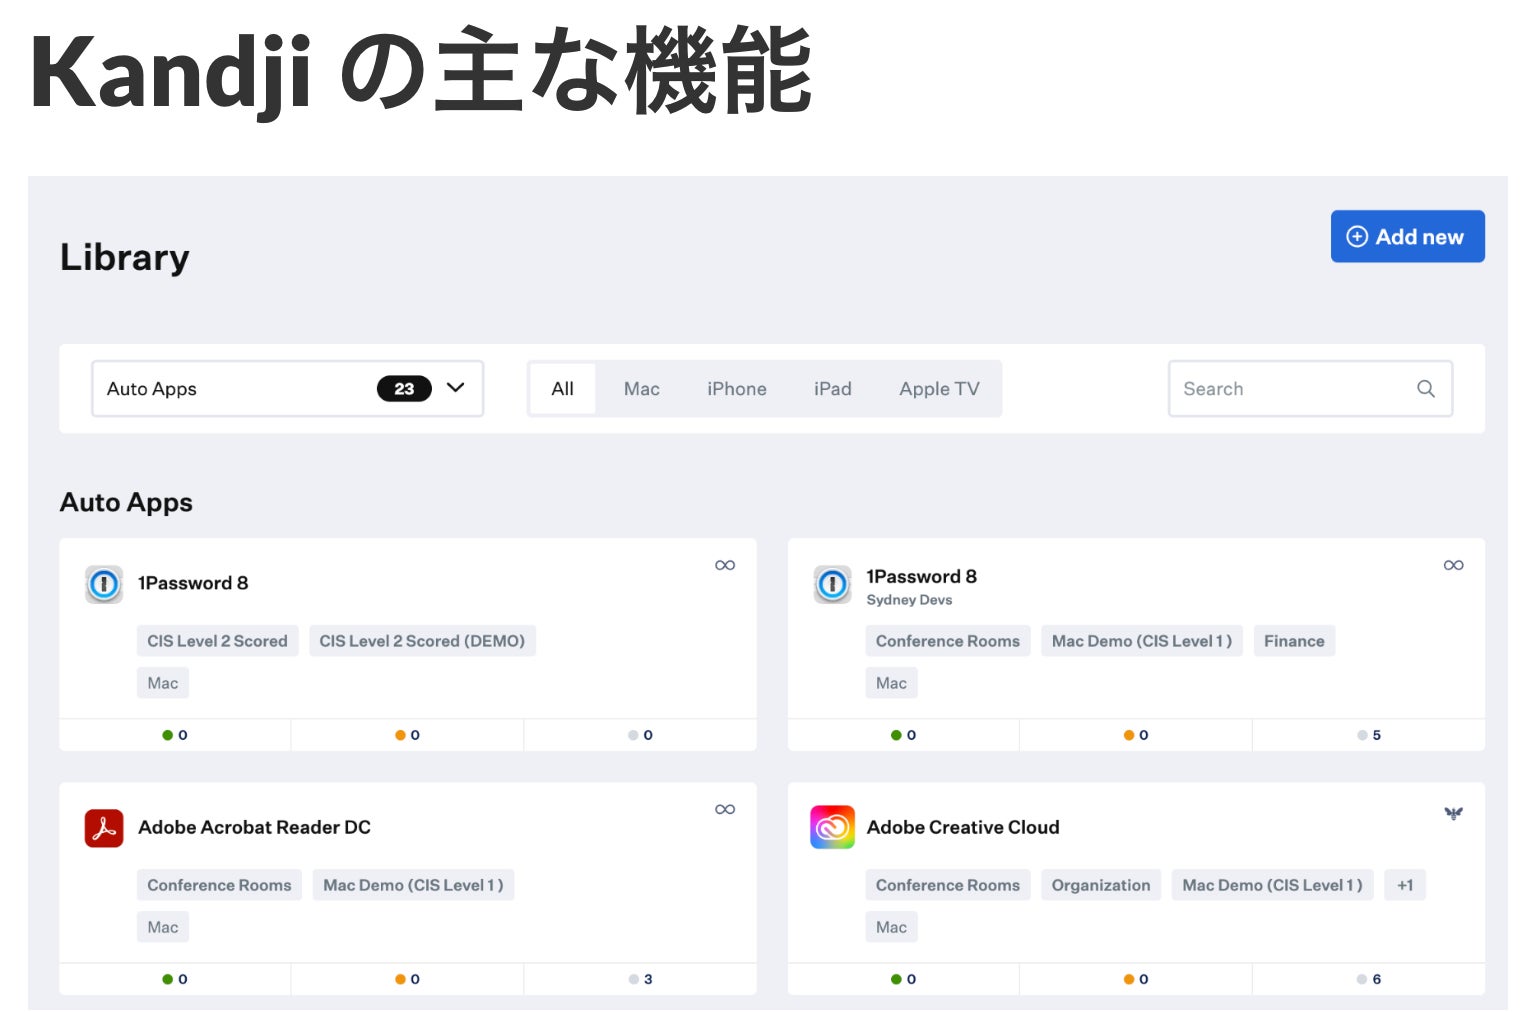Image resolution: width=1536 pixels, height=1012 pixels.
Task: Click the Auto Apps section heading
Action: click(126, 502)
